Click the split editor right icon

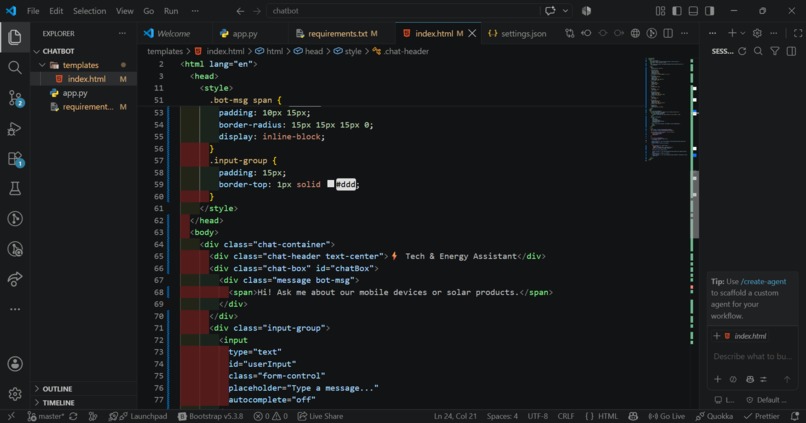pyautogui.click(x=668, y=33)
